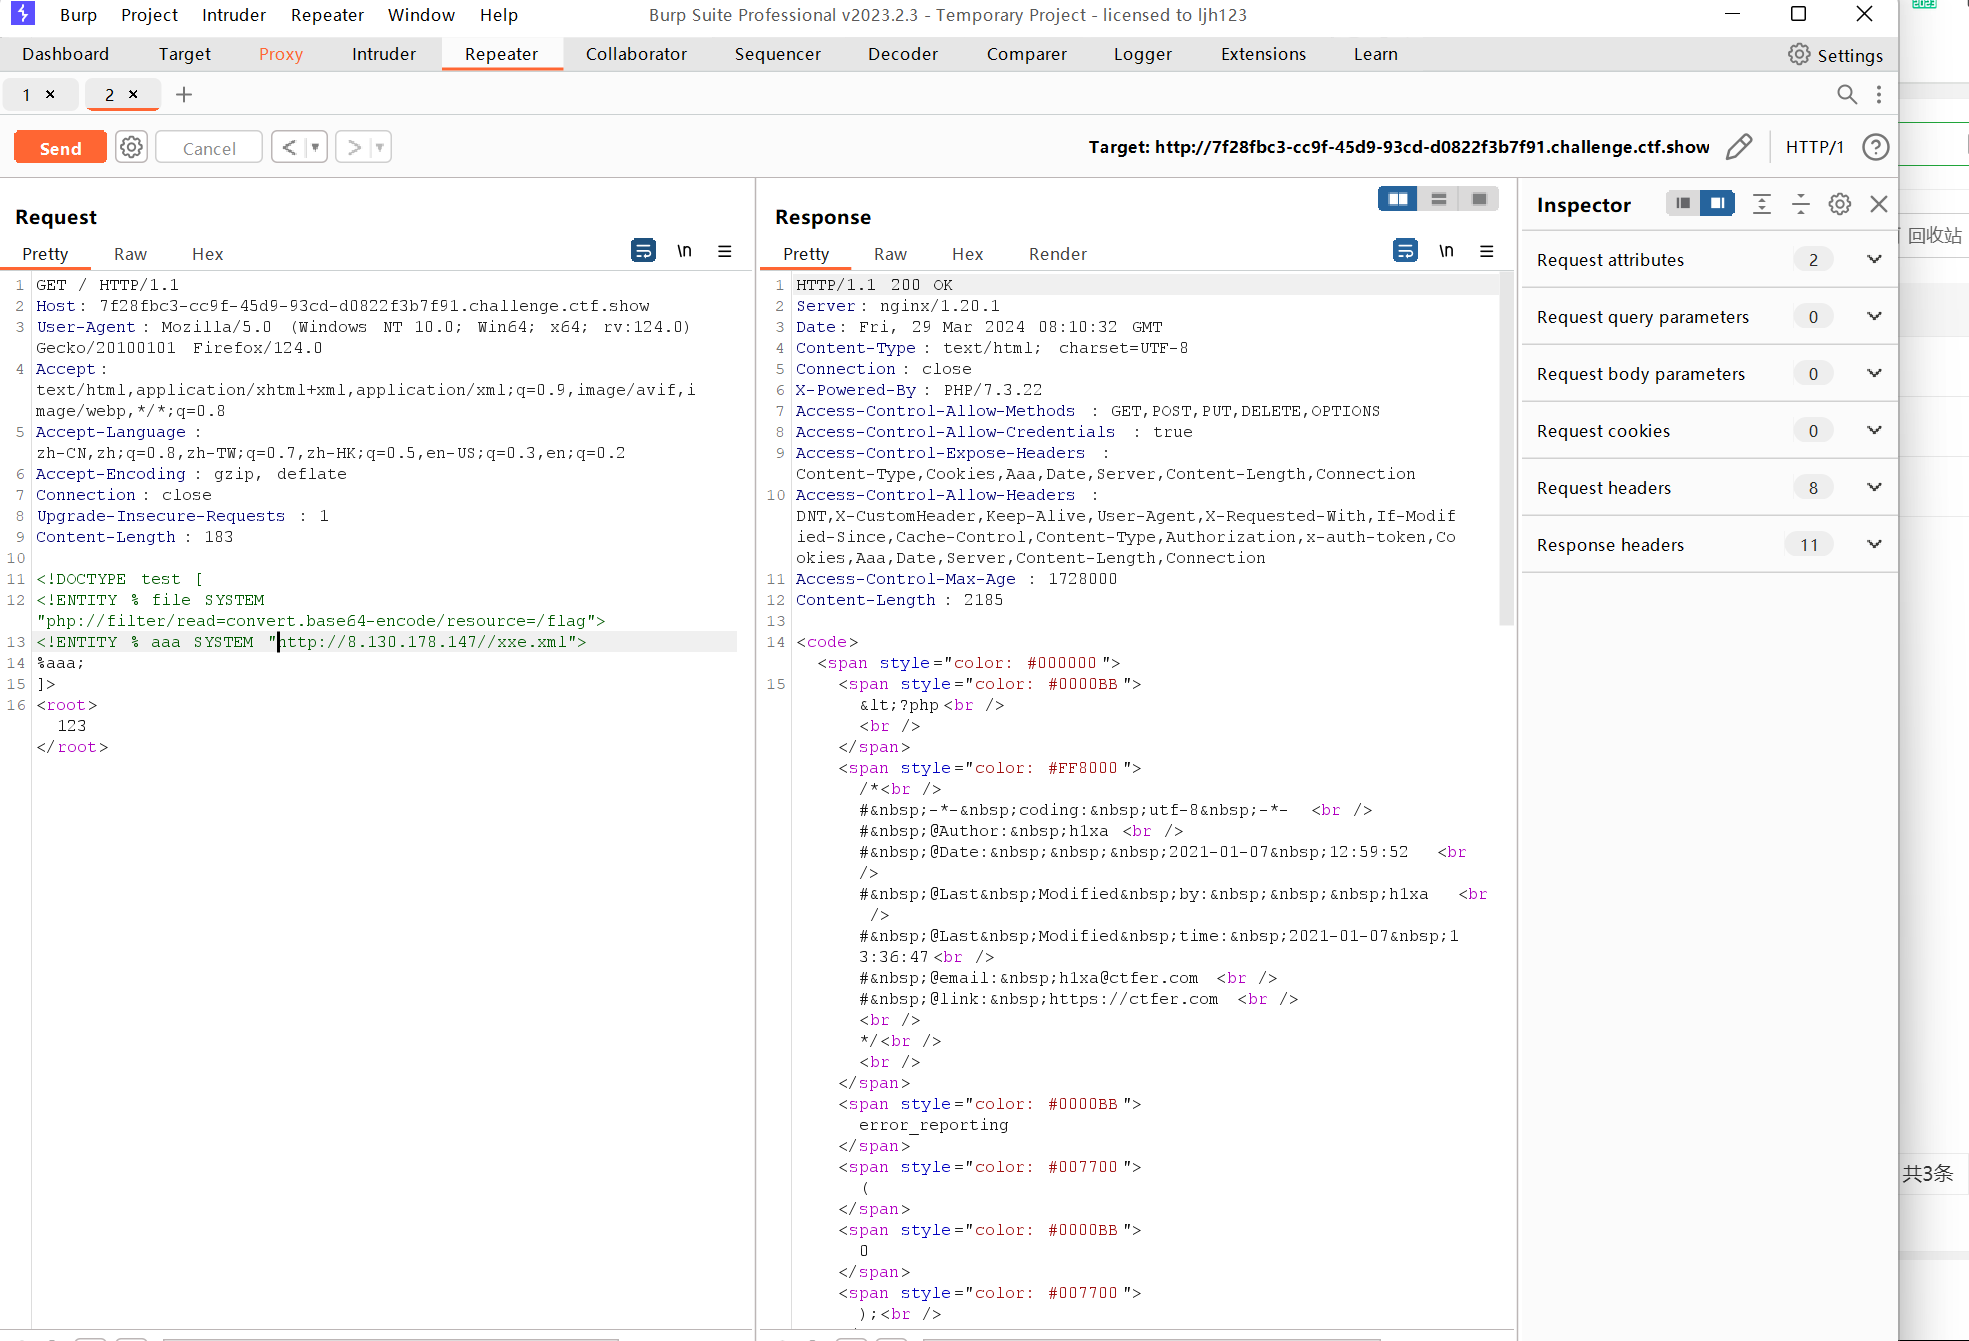
Task: Click the Repeater search magnifier icon
Action: tap(1846, 94)
